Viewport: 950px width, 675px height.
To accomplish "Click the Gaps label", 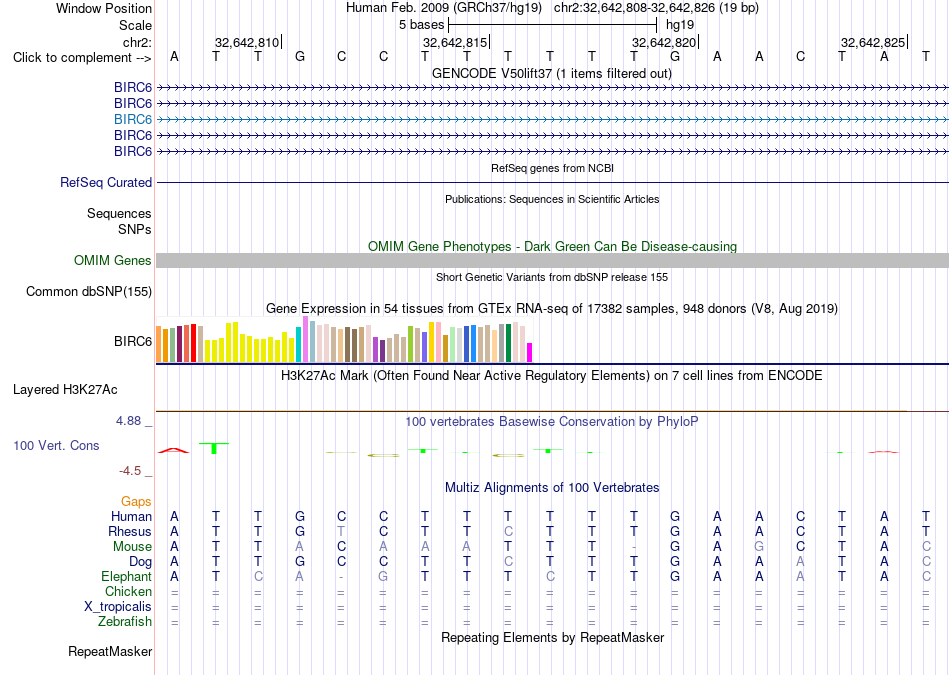I will pyautogui.click(x=136, y=501).
